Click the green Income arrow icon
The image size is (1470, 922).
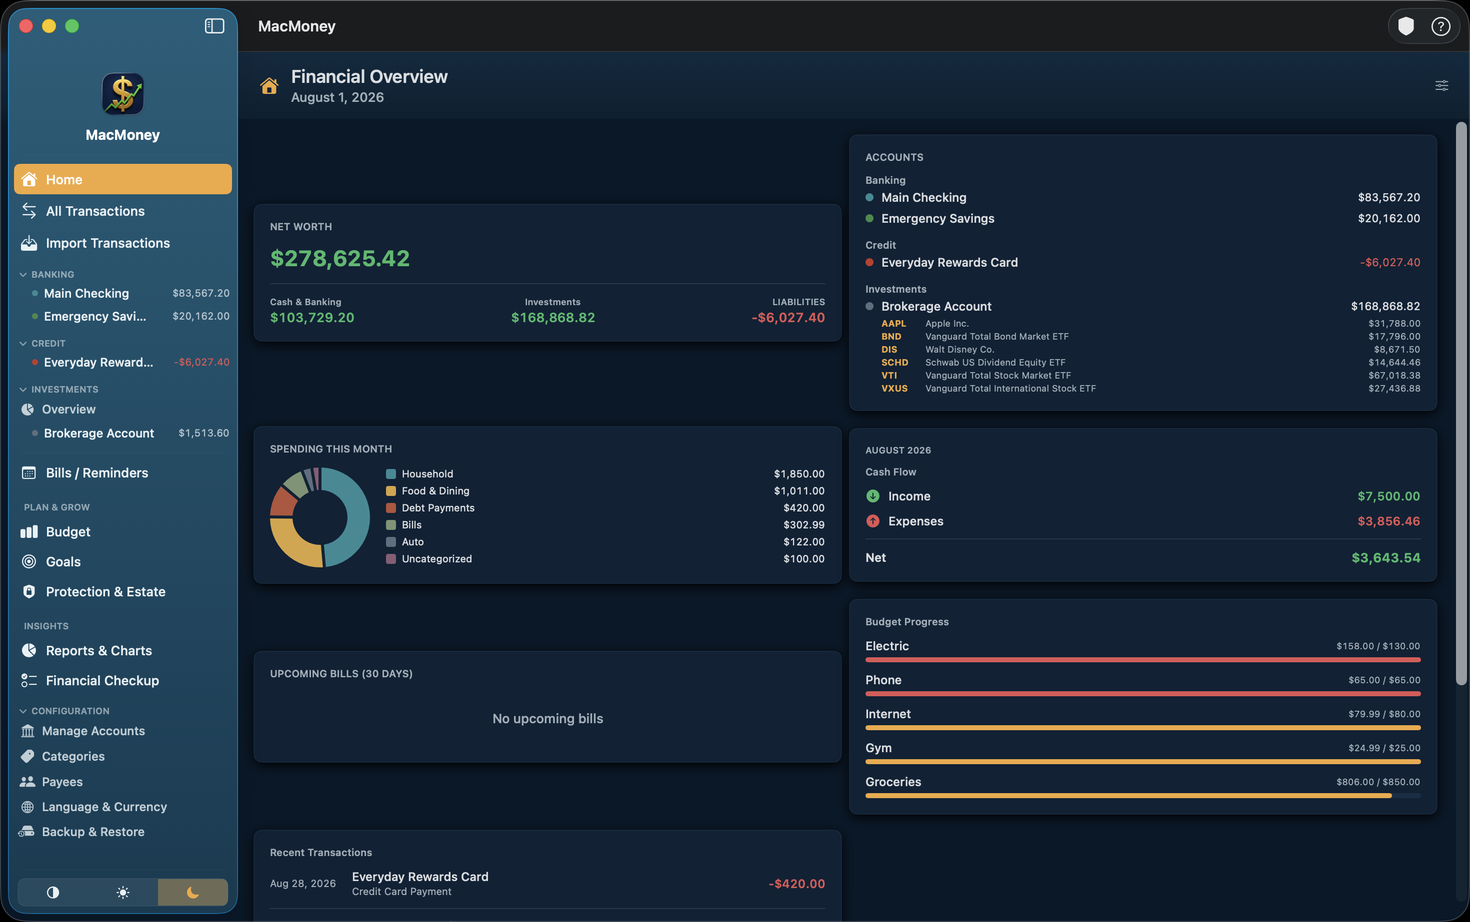pyautogui.click(x=873, y=496)
